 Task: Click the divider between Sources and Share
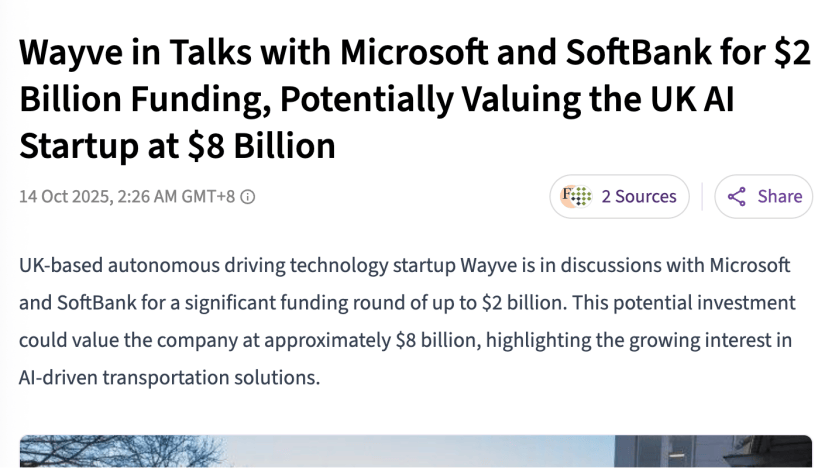tap(702, 197)
